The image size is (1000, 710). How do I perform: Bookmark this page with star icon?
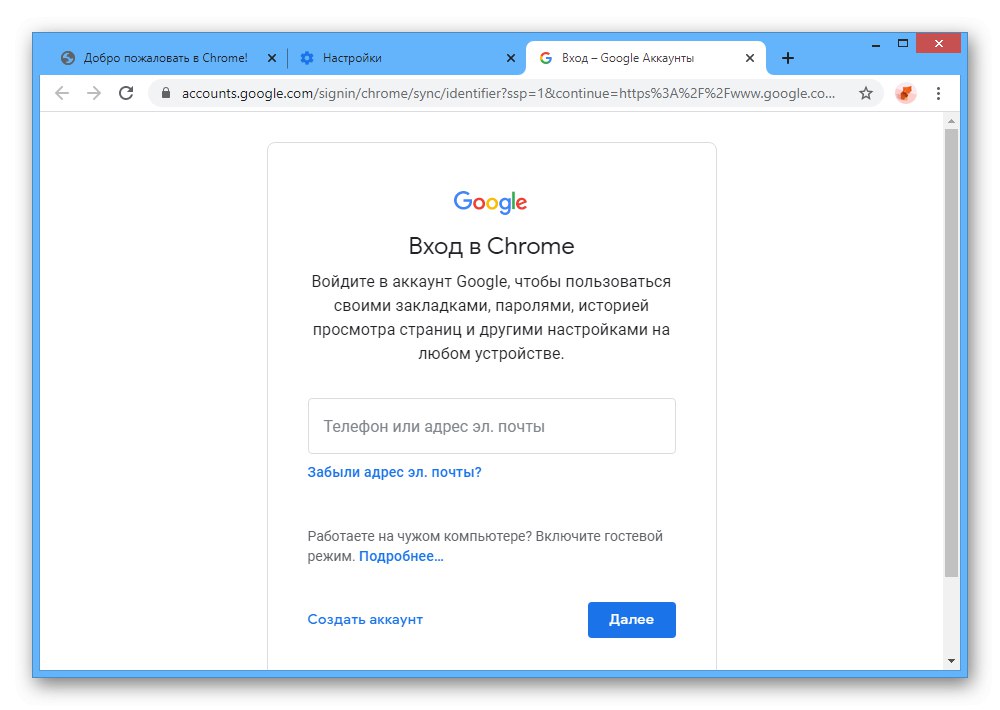(866, 93)
